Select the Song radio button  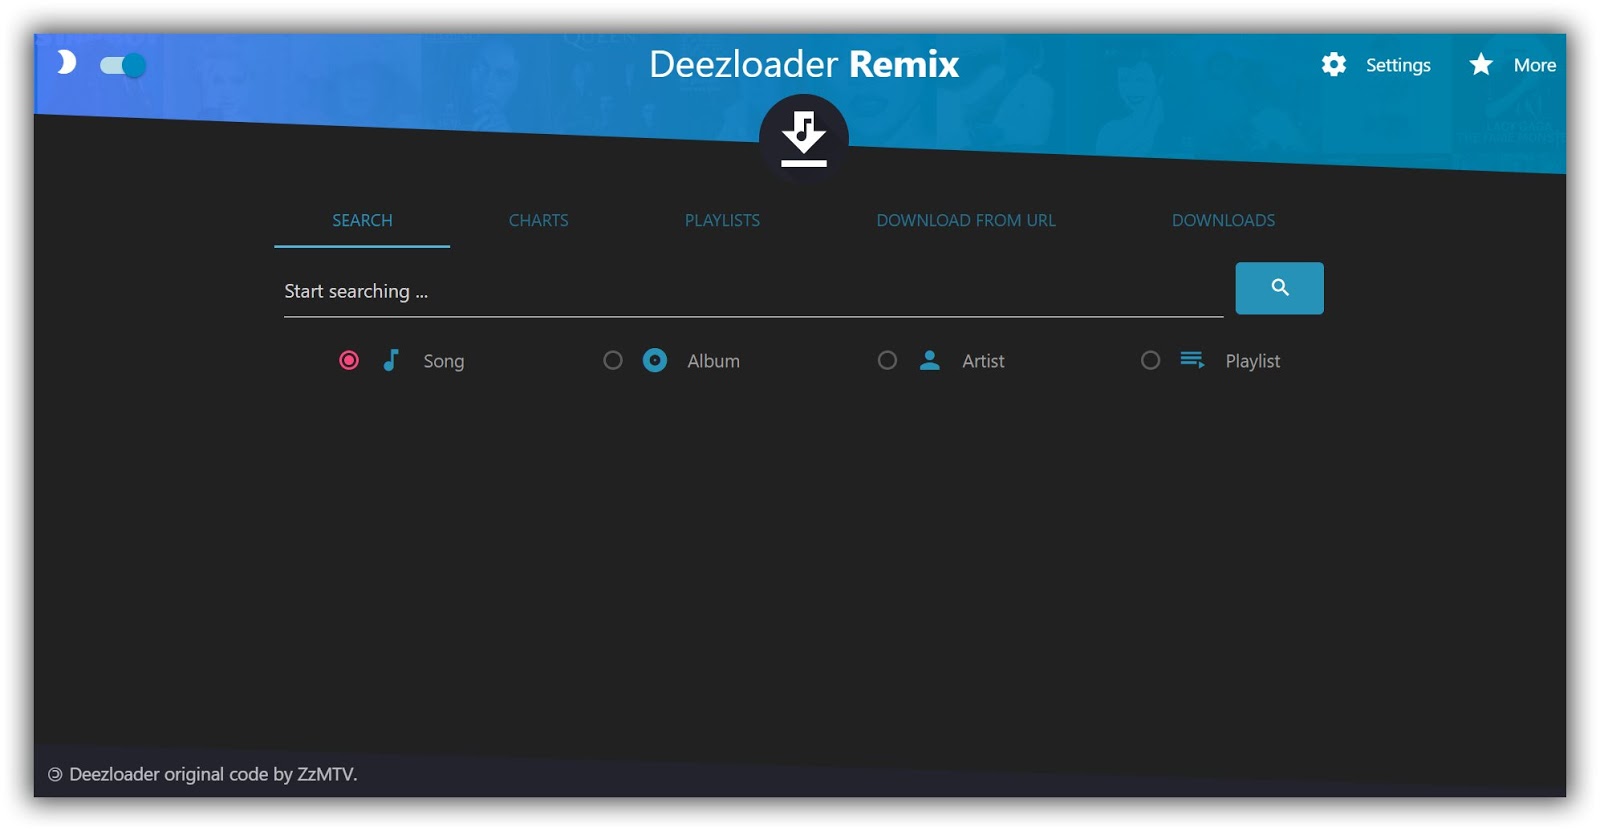tap(349, 360)
